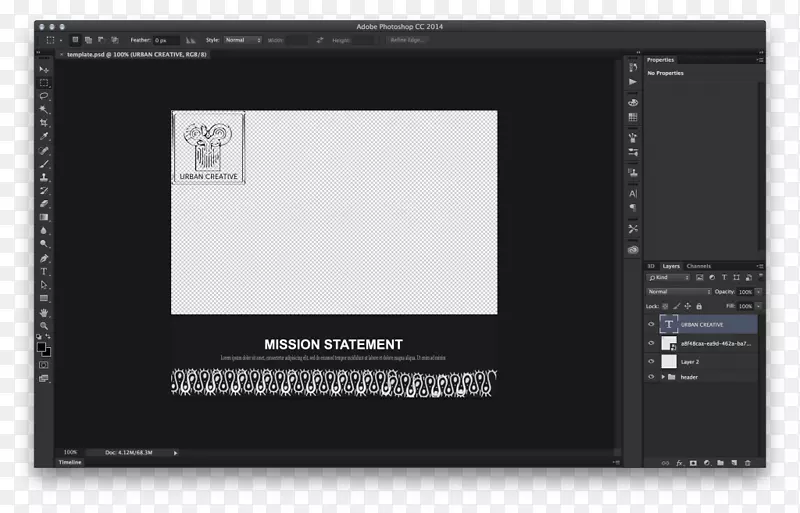The height and width of the screenshot is (513, 800).
Task: Select the Rectangular Marquee tool in the toolbox
Action: click(x=44, y=83)
